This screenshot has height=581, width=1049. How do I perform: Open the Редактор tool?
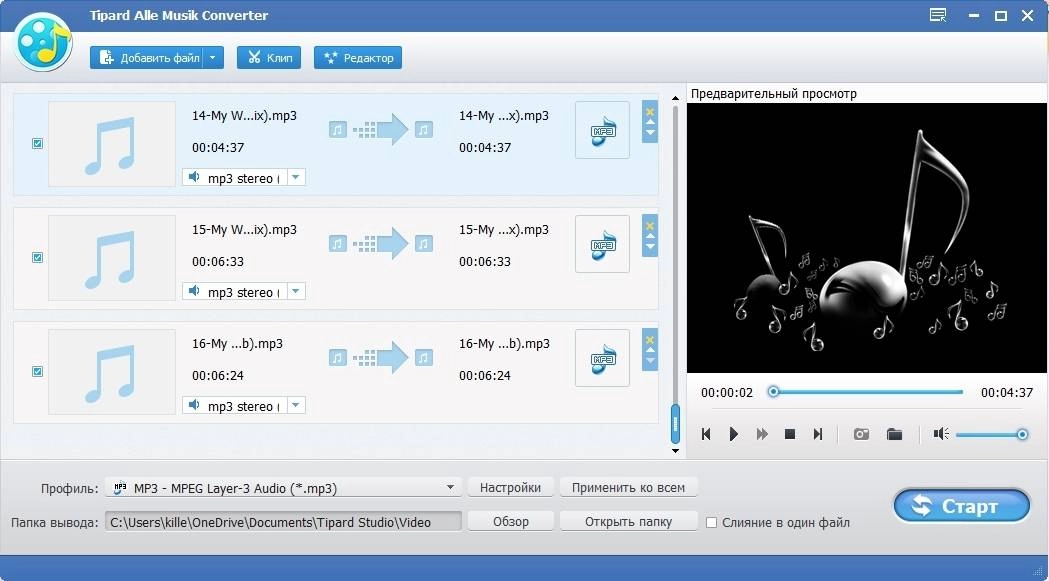pos(358,58)
